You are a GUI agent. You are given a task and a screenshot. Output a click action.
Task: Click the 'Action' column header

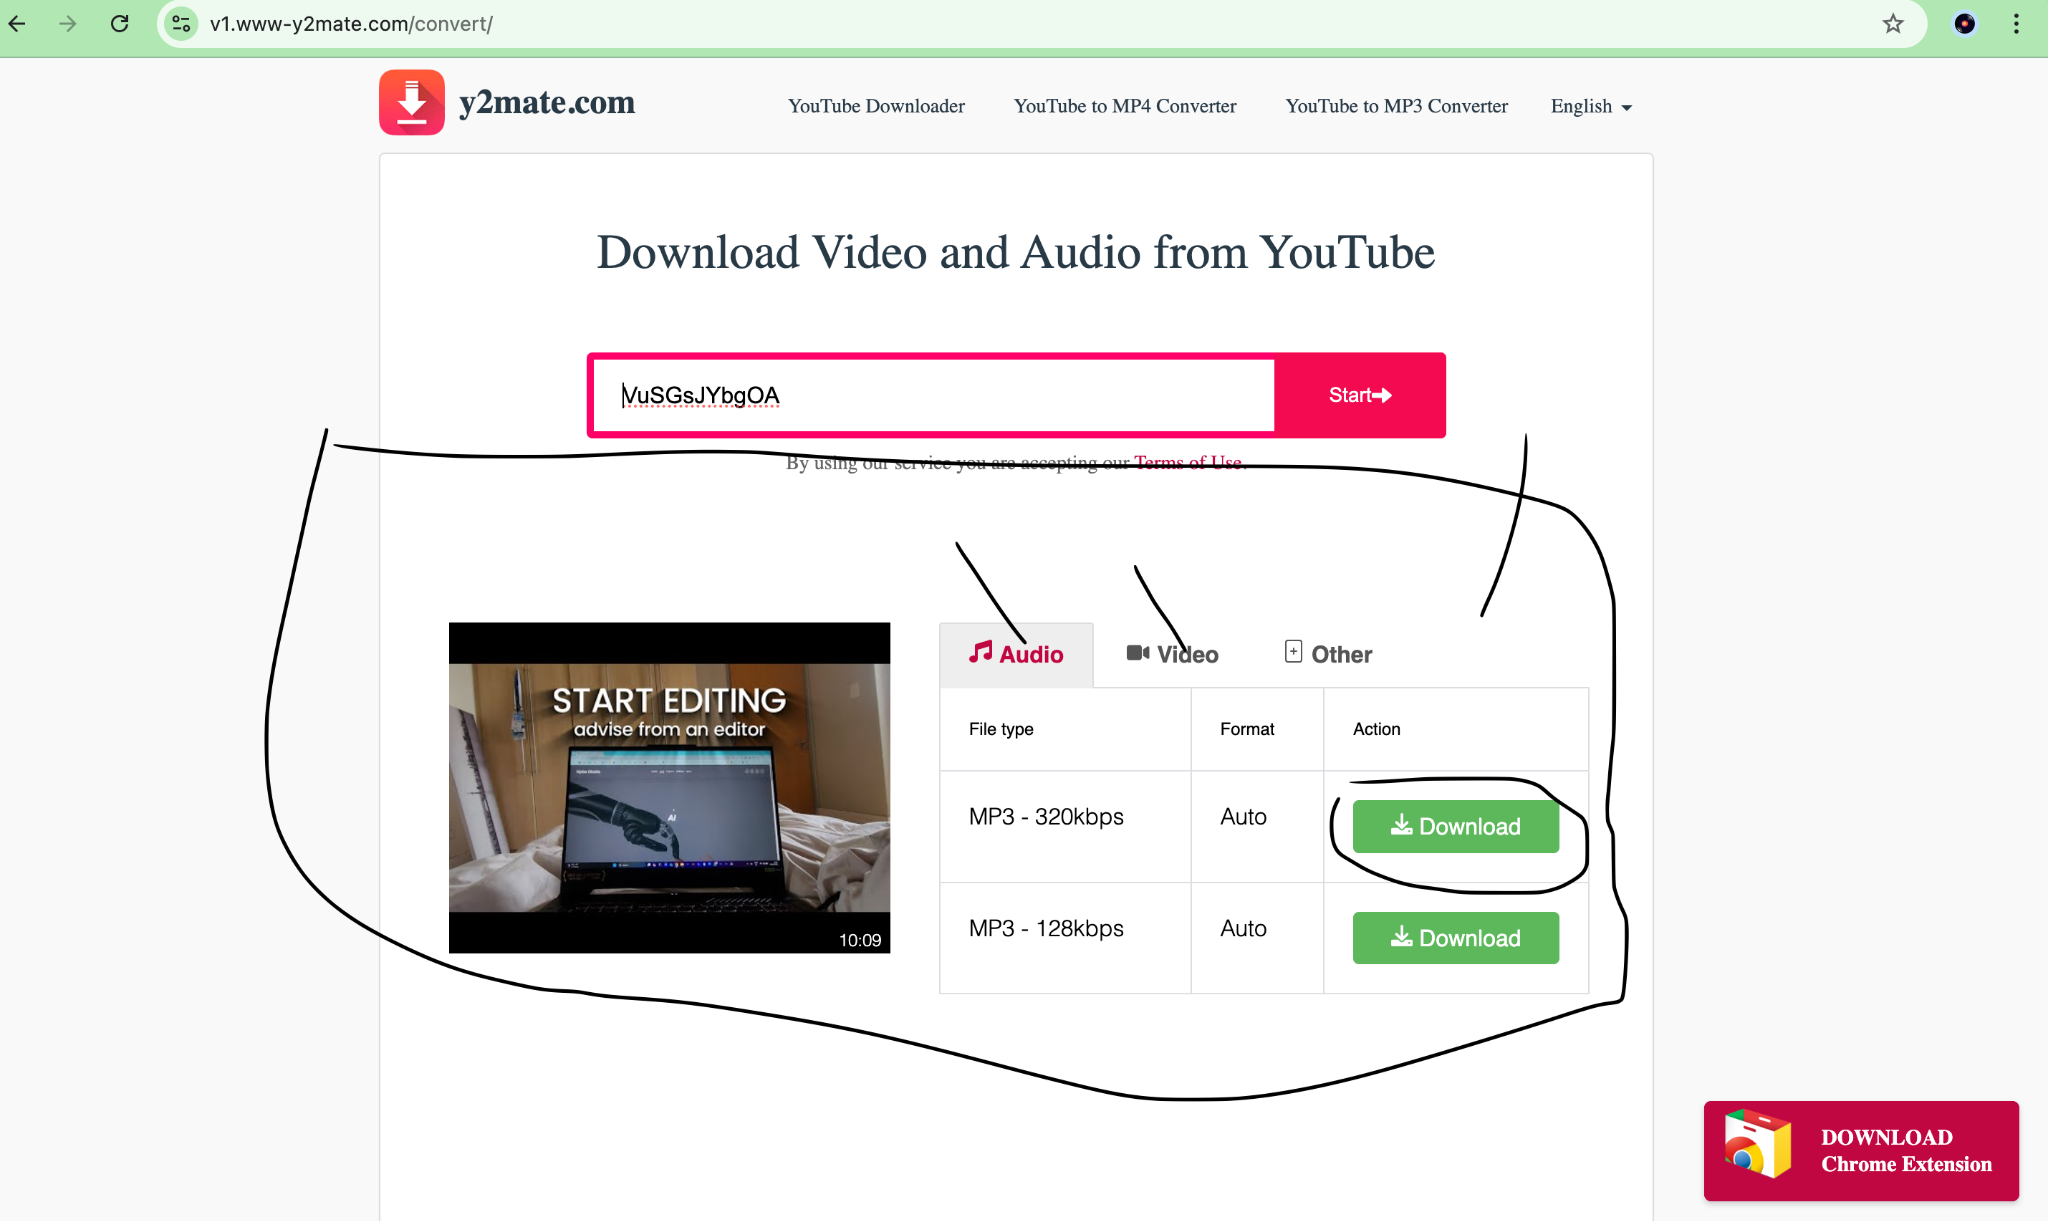[1376, 729]
